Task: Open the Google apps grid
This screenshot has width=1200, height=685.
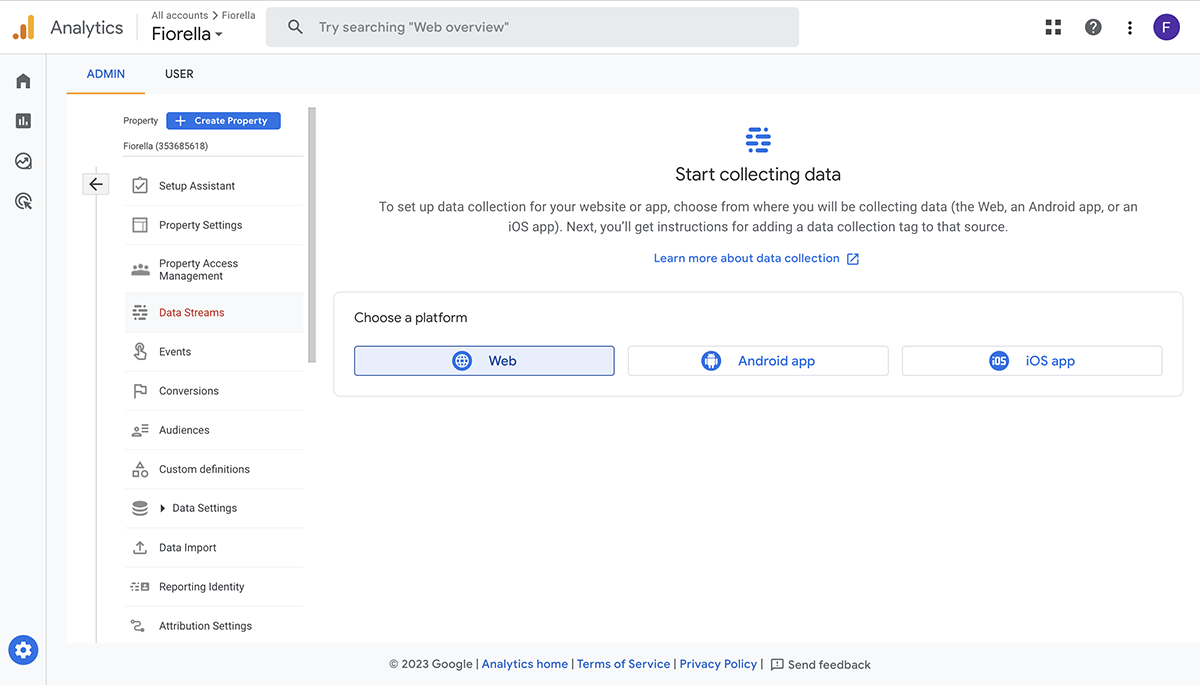Action: coord(1052,27)
